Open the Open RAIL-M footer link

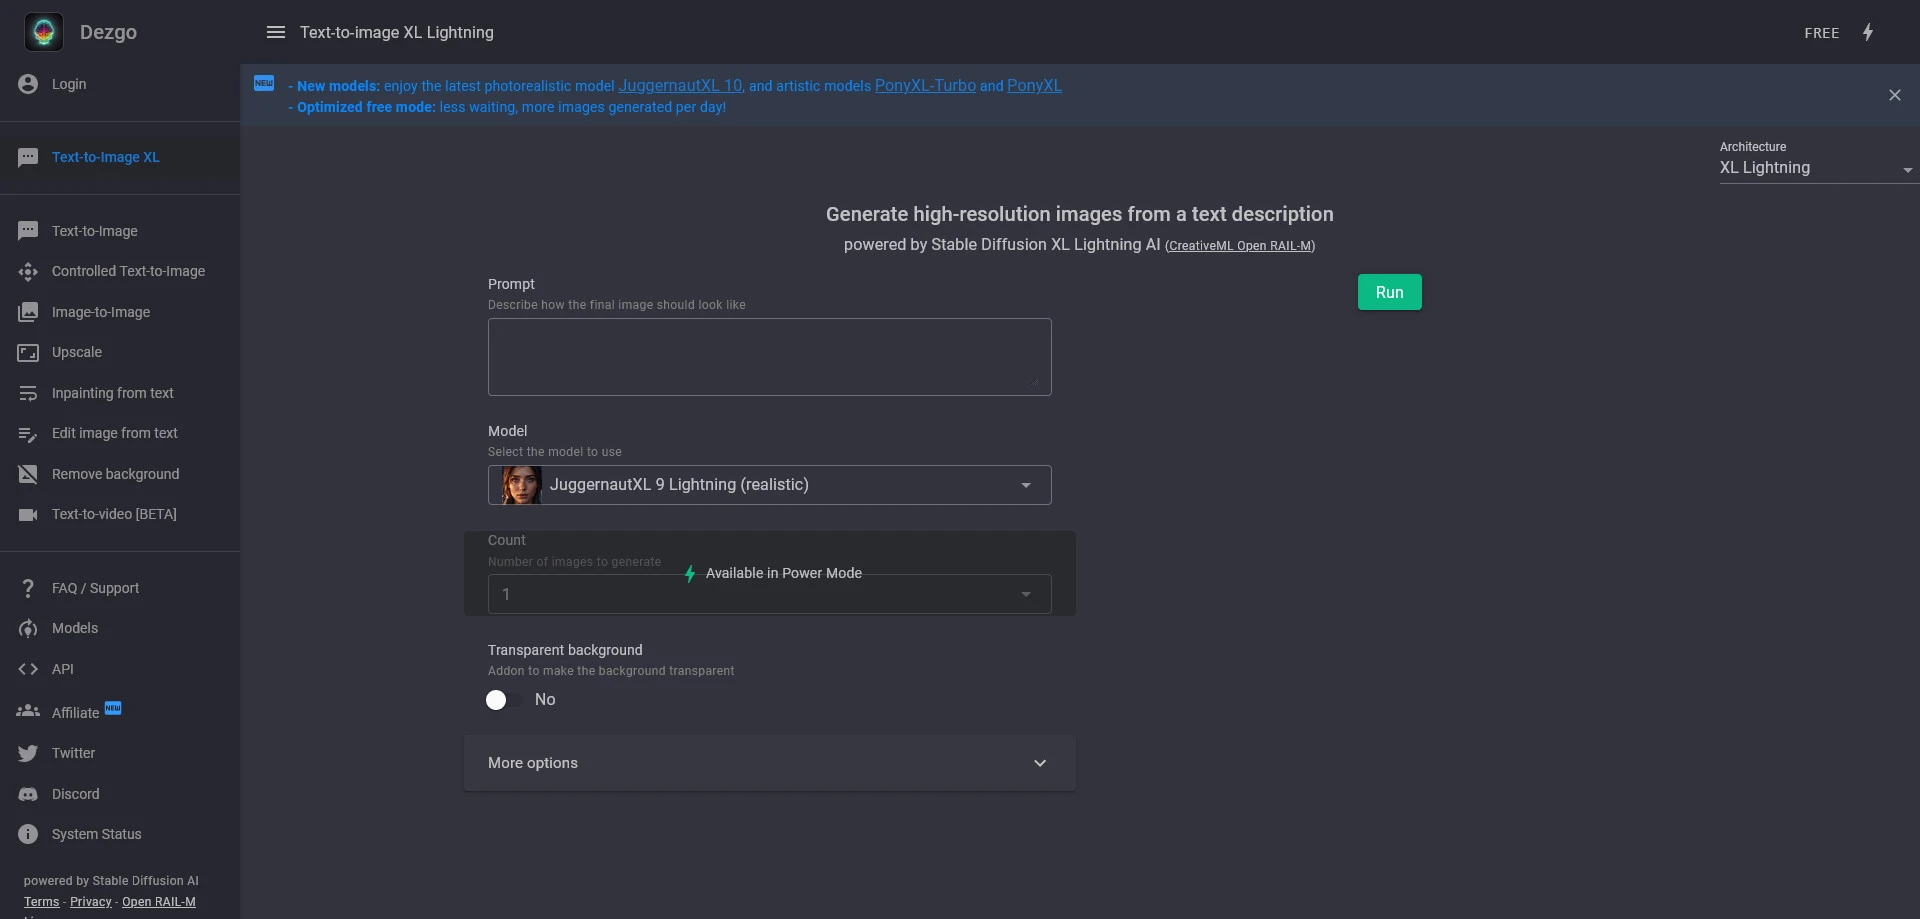159,902
